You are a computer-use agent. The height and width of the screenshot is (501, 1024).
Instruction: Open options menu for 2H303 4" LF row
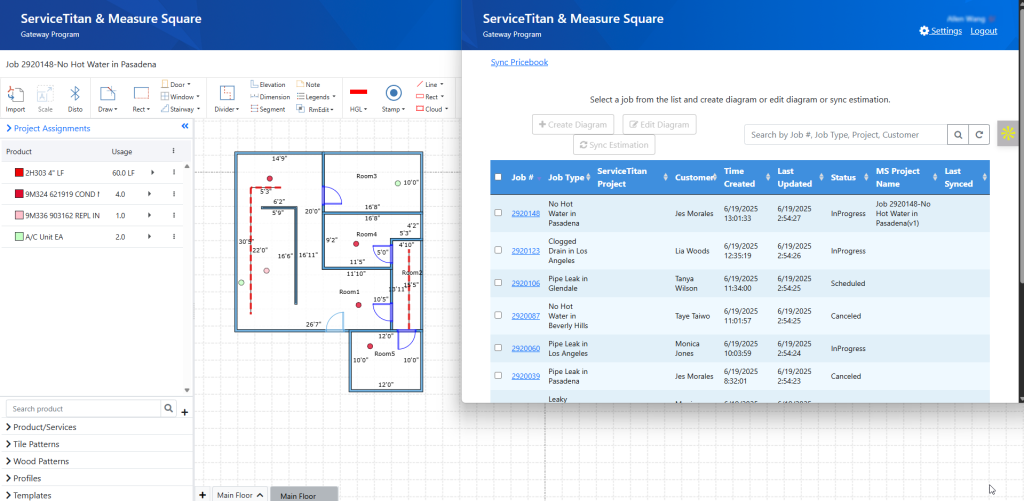point(174,172)
